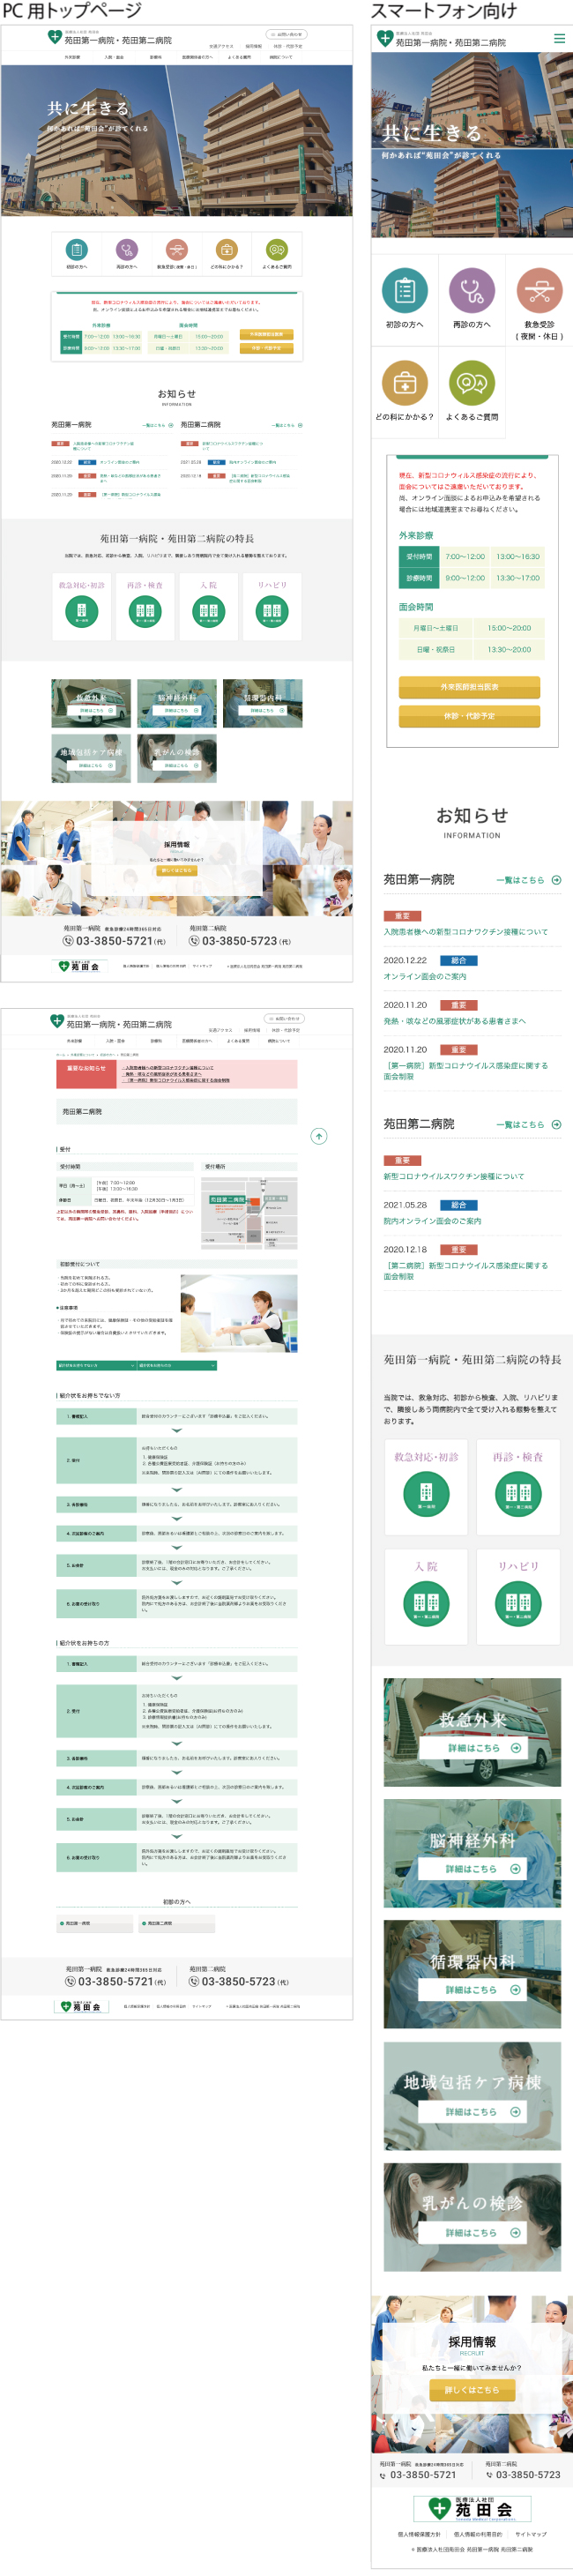Image resolution: width=573 pixels, height=2576 pixels.
Task: Open the hamburger menu in the smartphone header
Action: click(x=559, y=39)
